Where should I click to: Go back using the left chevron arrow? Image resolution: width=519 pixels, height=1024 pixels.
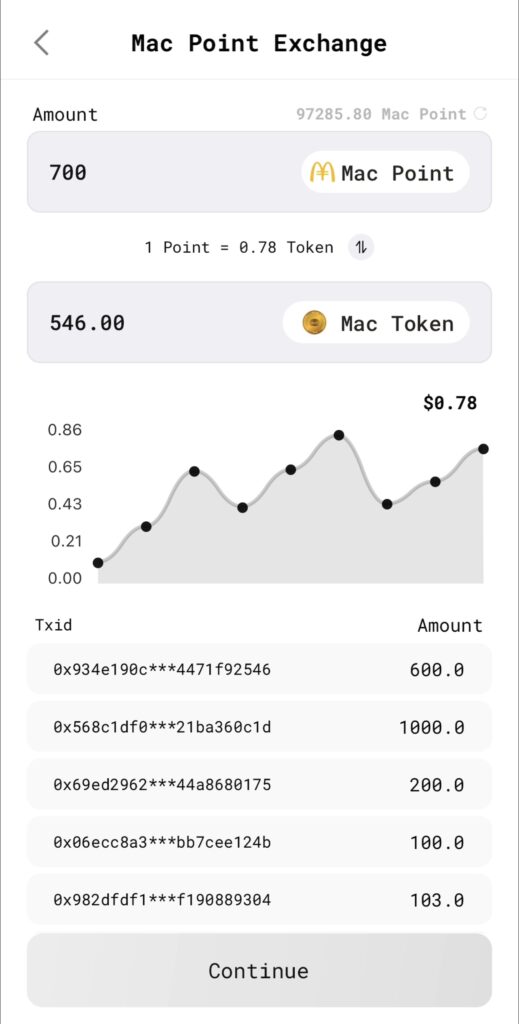pyautogui.click(x=41, y=43)
